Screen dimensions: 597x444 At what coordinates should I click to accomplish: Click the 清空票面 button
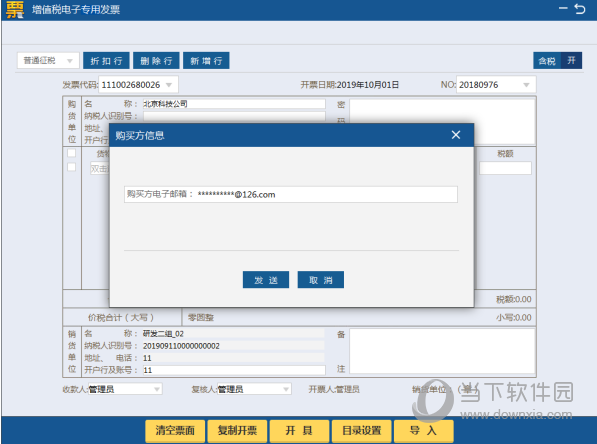click(x=175, y=431)
